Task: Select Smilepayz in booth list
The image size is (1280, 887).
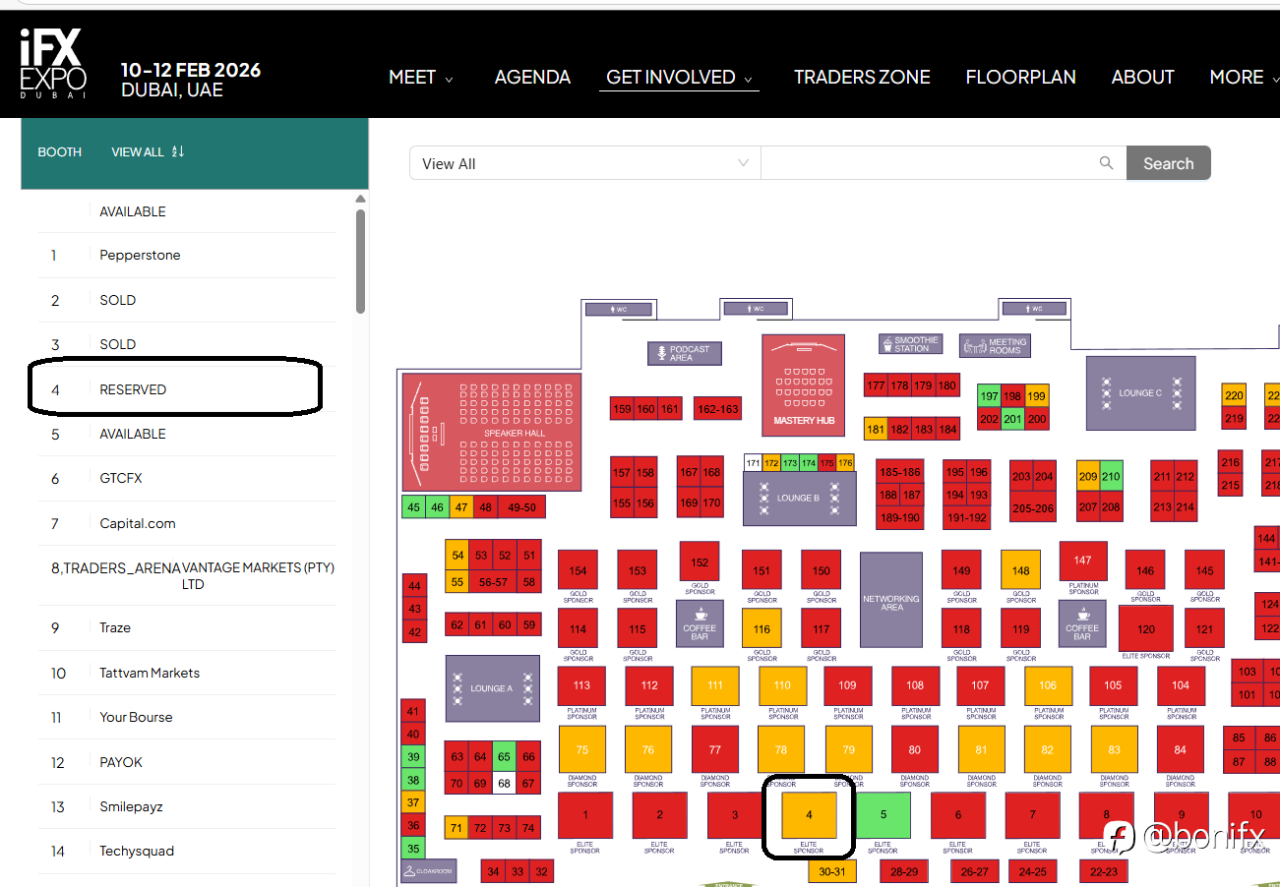Action: 187,806
